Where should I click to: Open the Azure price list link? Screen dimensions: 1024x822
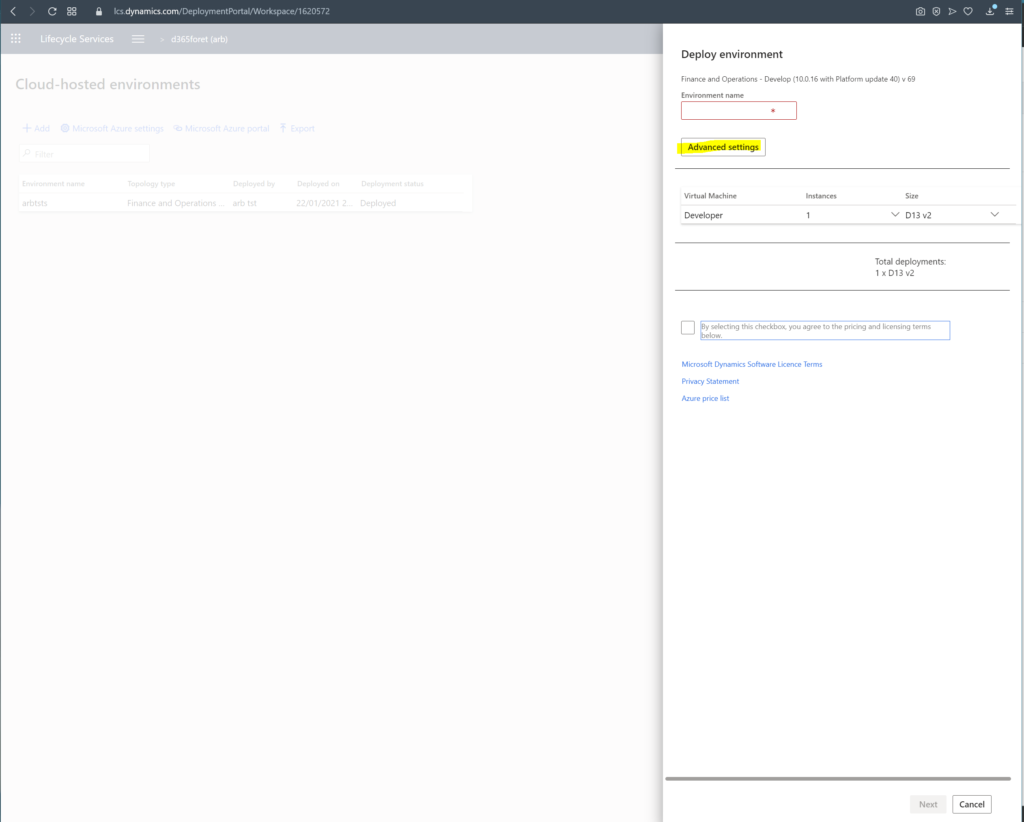705,398
